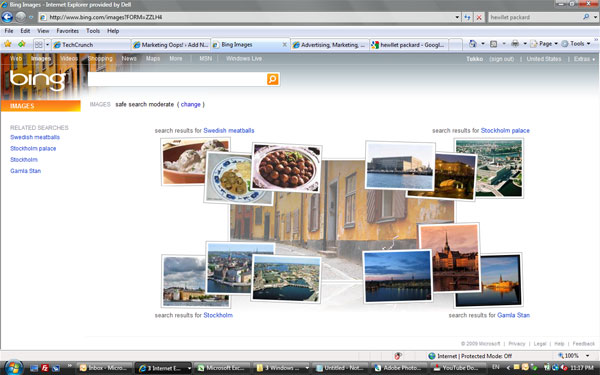Click the safe search change link

point(191,104)
